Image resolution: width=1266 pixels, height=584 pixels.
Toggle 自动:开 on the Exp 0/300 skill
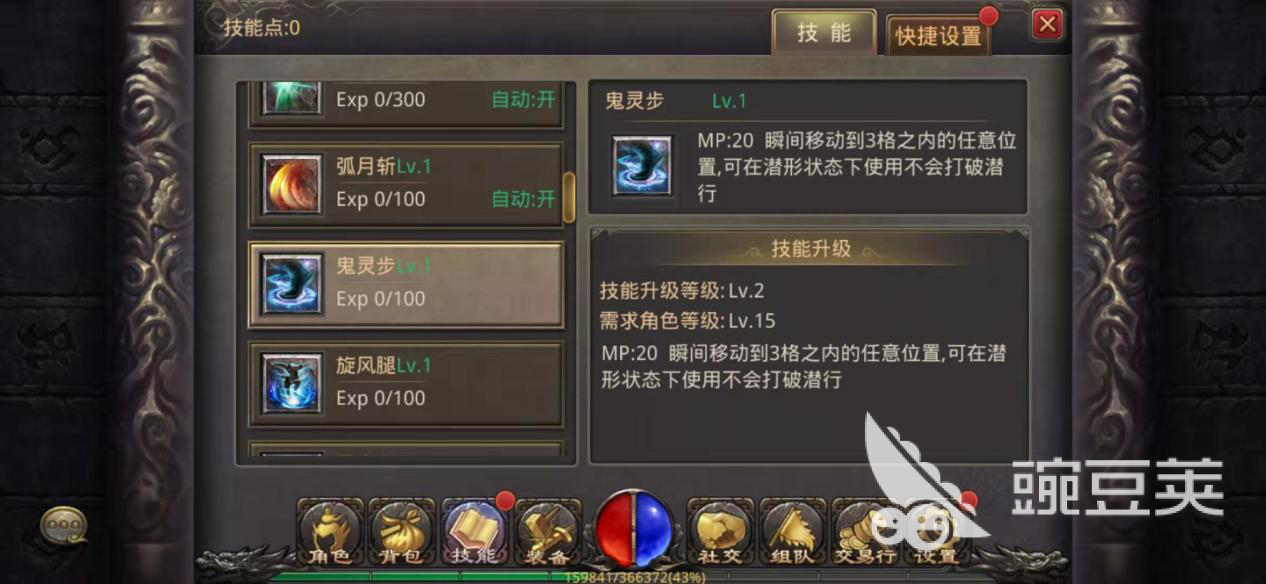pyautogui.click(x=523, y=99)
